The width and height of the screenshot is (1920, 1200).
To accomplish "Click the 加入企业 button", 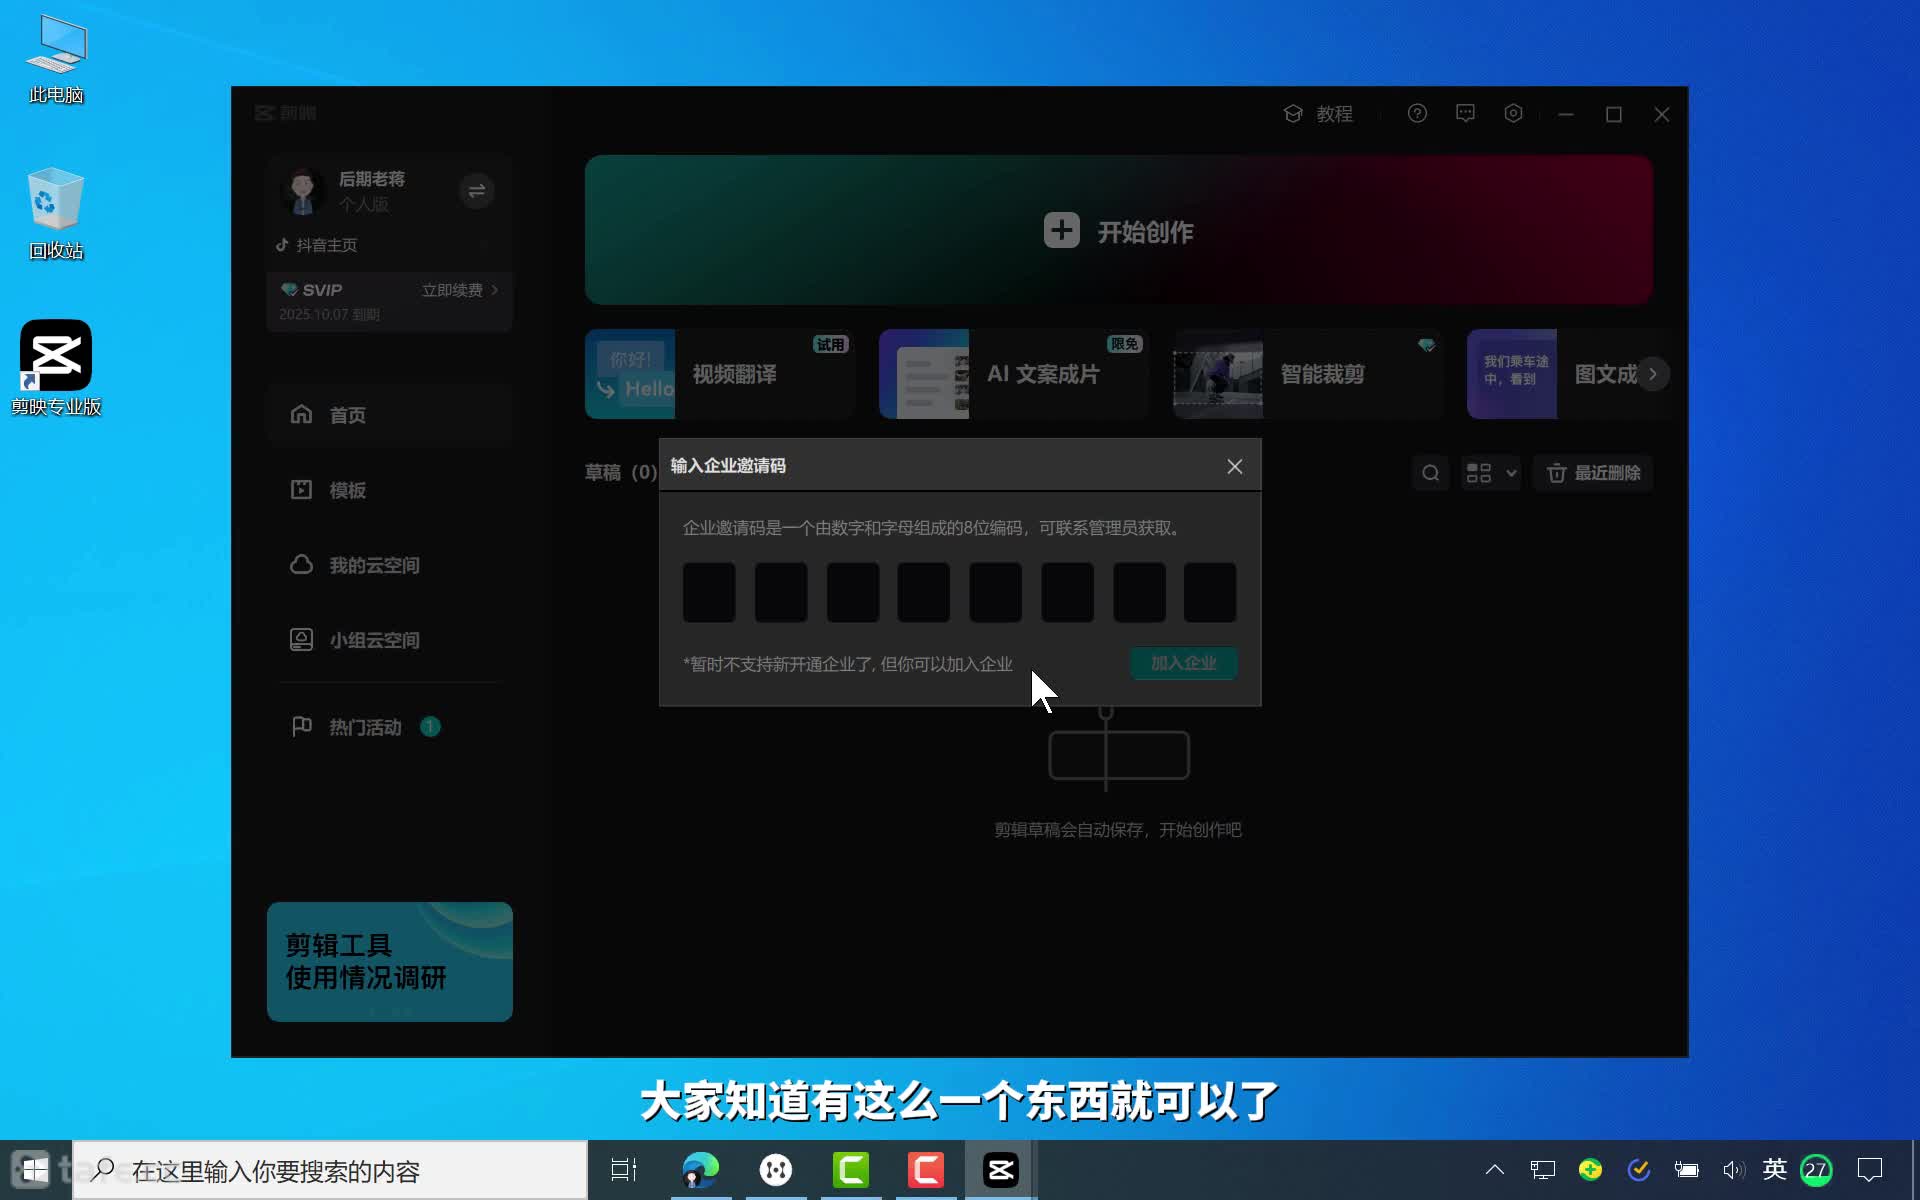I will pos(1184,663).
